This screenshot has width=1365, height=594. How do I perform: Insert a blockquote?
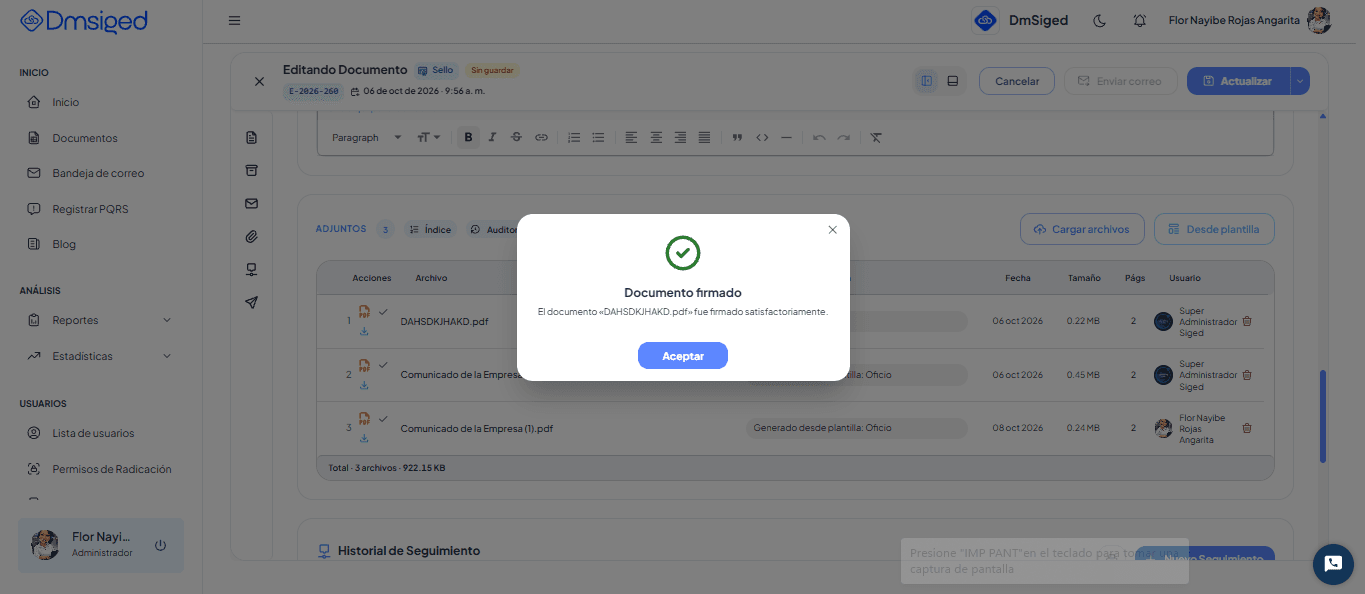[737, 137]
